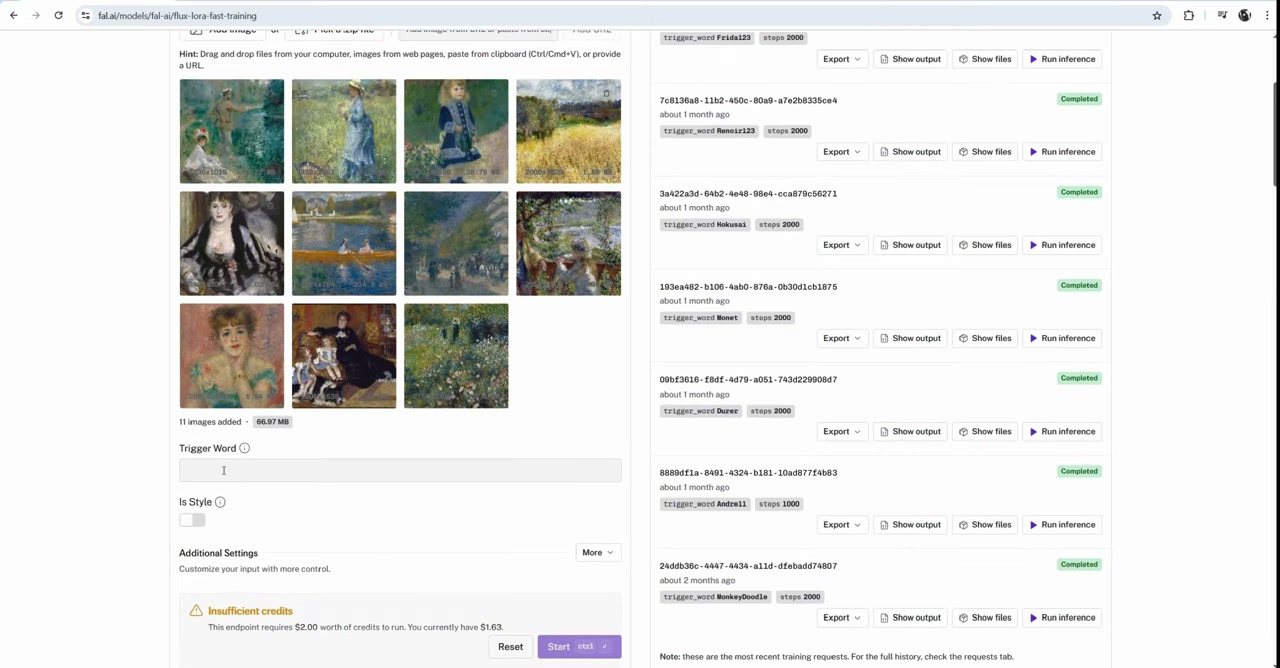Show output for the Hokusai training
The image size is (1280, 668).
910,245
